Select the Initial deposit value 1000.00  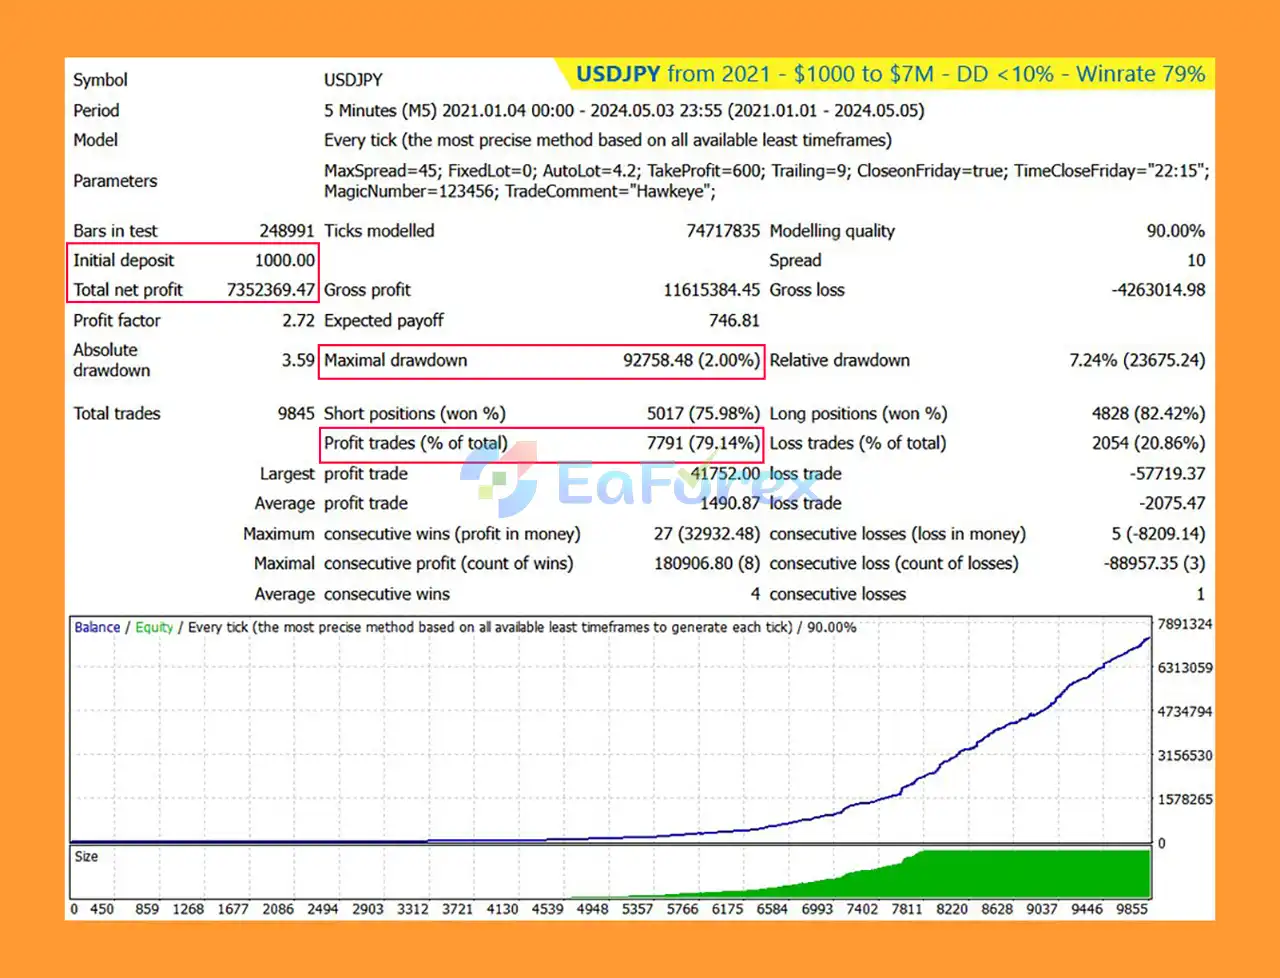(285, 260)
